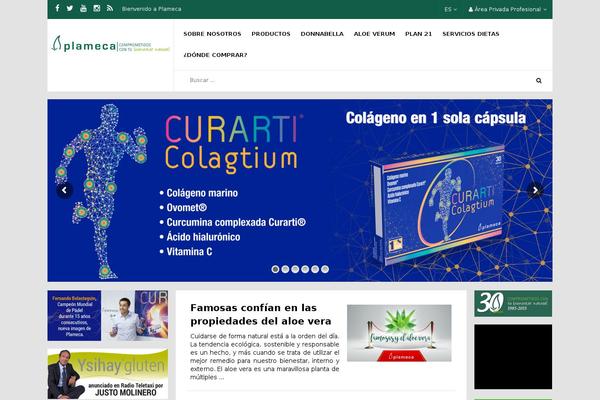The width and height of the screenshot is (600, 400).
Task: Open Donnabella menu item
Action: [322, 34]
